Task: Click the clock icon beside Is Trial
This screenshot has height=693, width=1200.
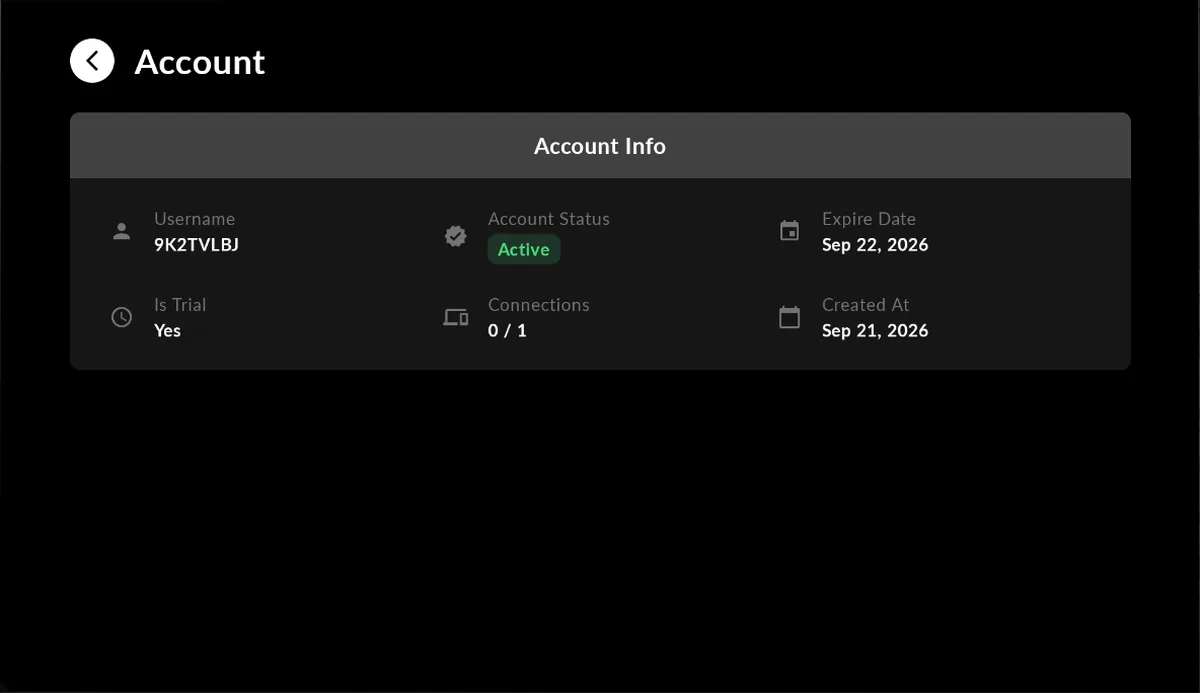Action: (x=121, y=317)
